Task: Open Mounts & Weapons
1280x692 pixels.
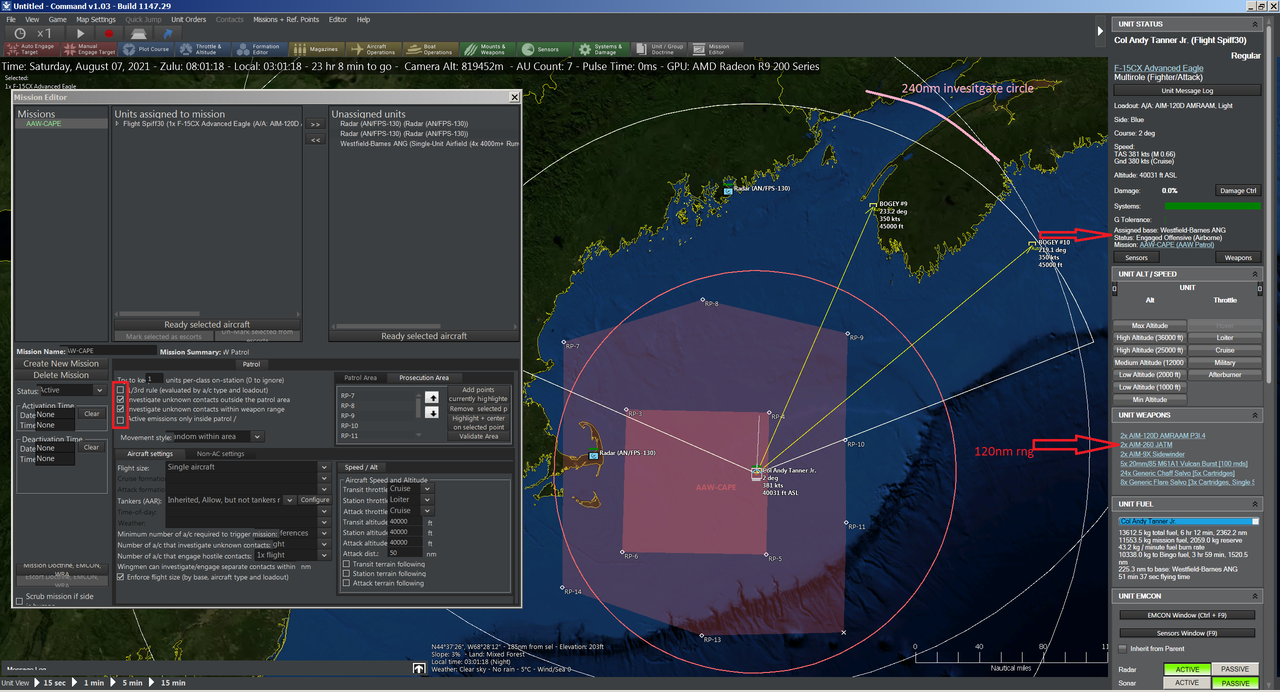Action: click(x=488, y=48)
